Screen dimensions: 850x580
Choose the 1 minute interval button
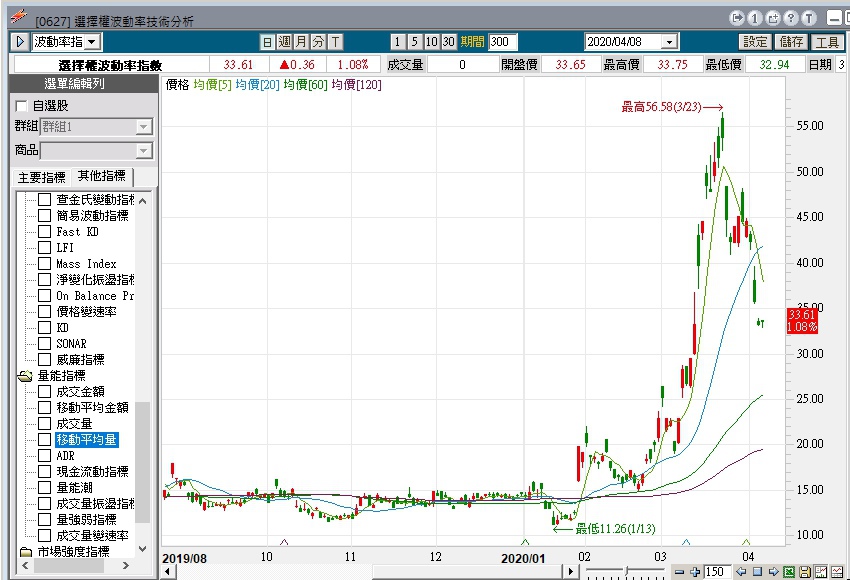(x=397, y=42)
